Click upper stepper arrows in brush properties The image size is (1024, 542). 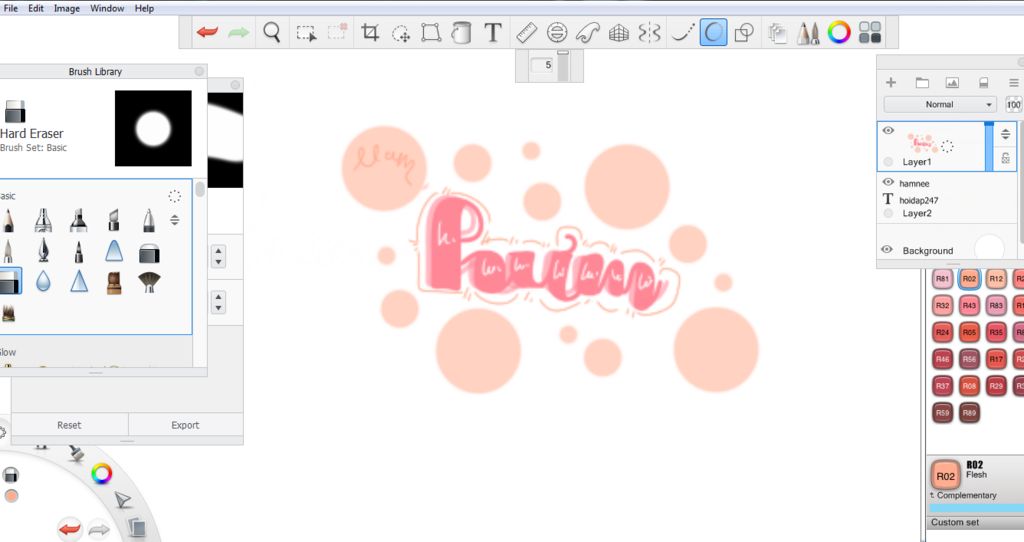(219, 256)
